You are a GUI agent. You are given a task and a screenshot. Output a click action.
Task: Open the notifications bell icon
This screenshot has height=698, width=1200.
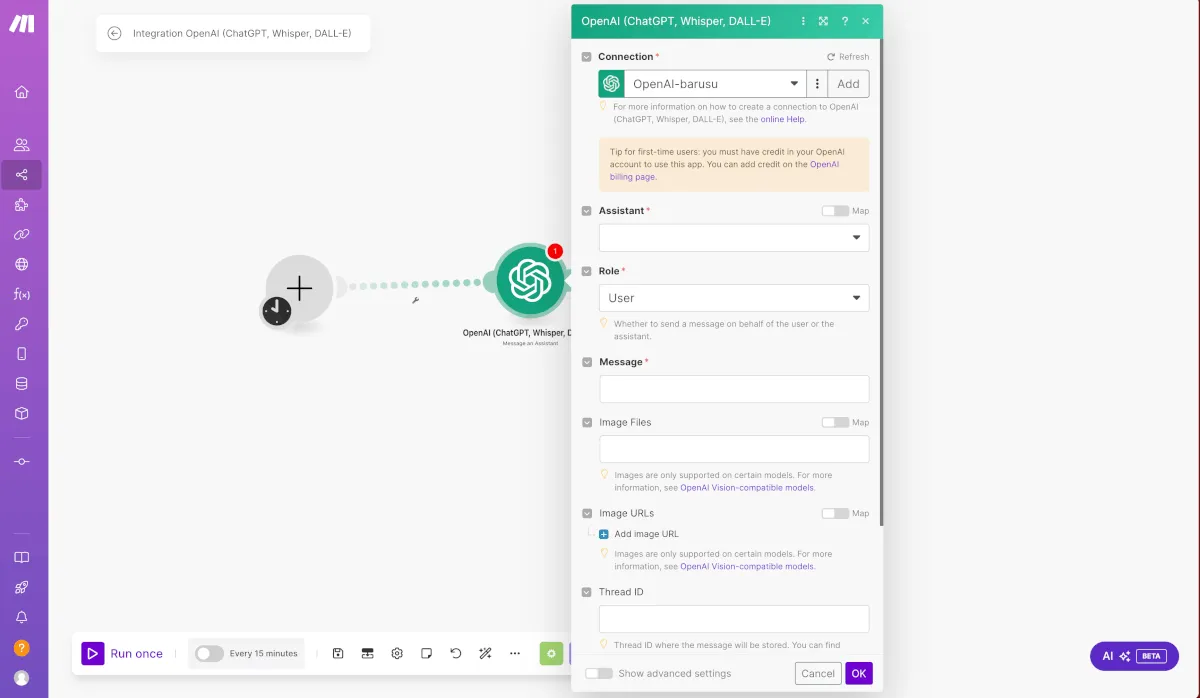click(22, 618)
